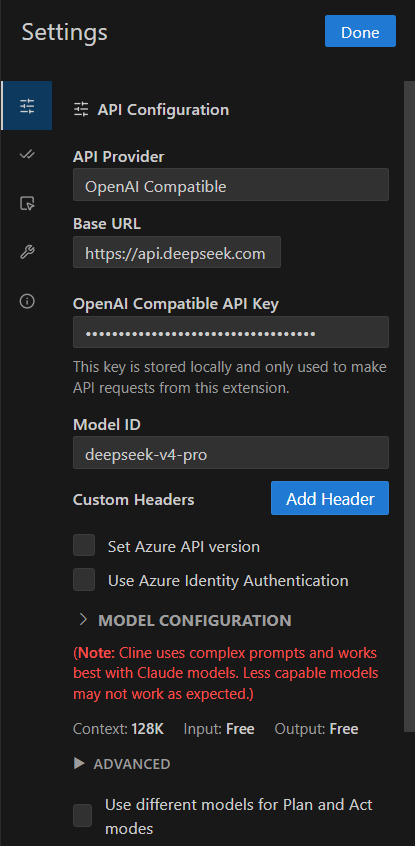
Task: Click the key stored locally description text
Action: (230, 378)
